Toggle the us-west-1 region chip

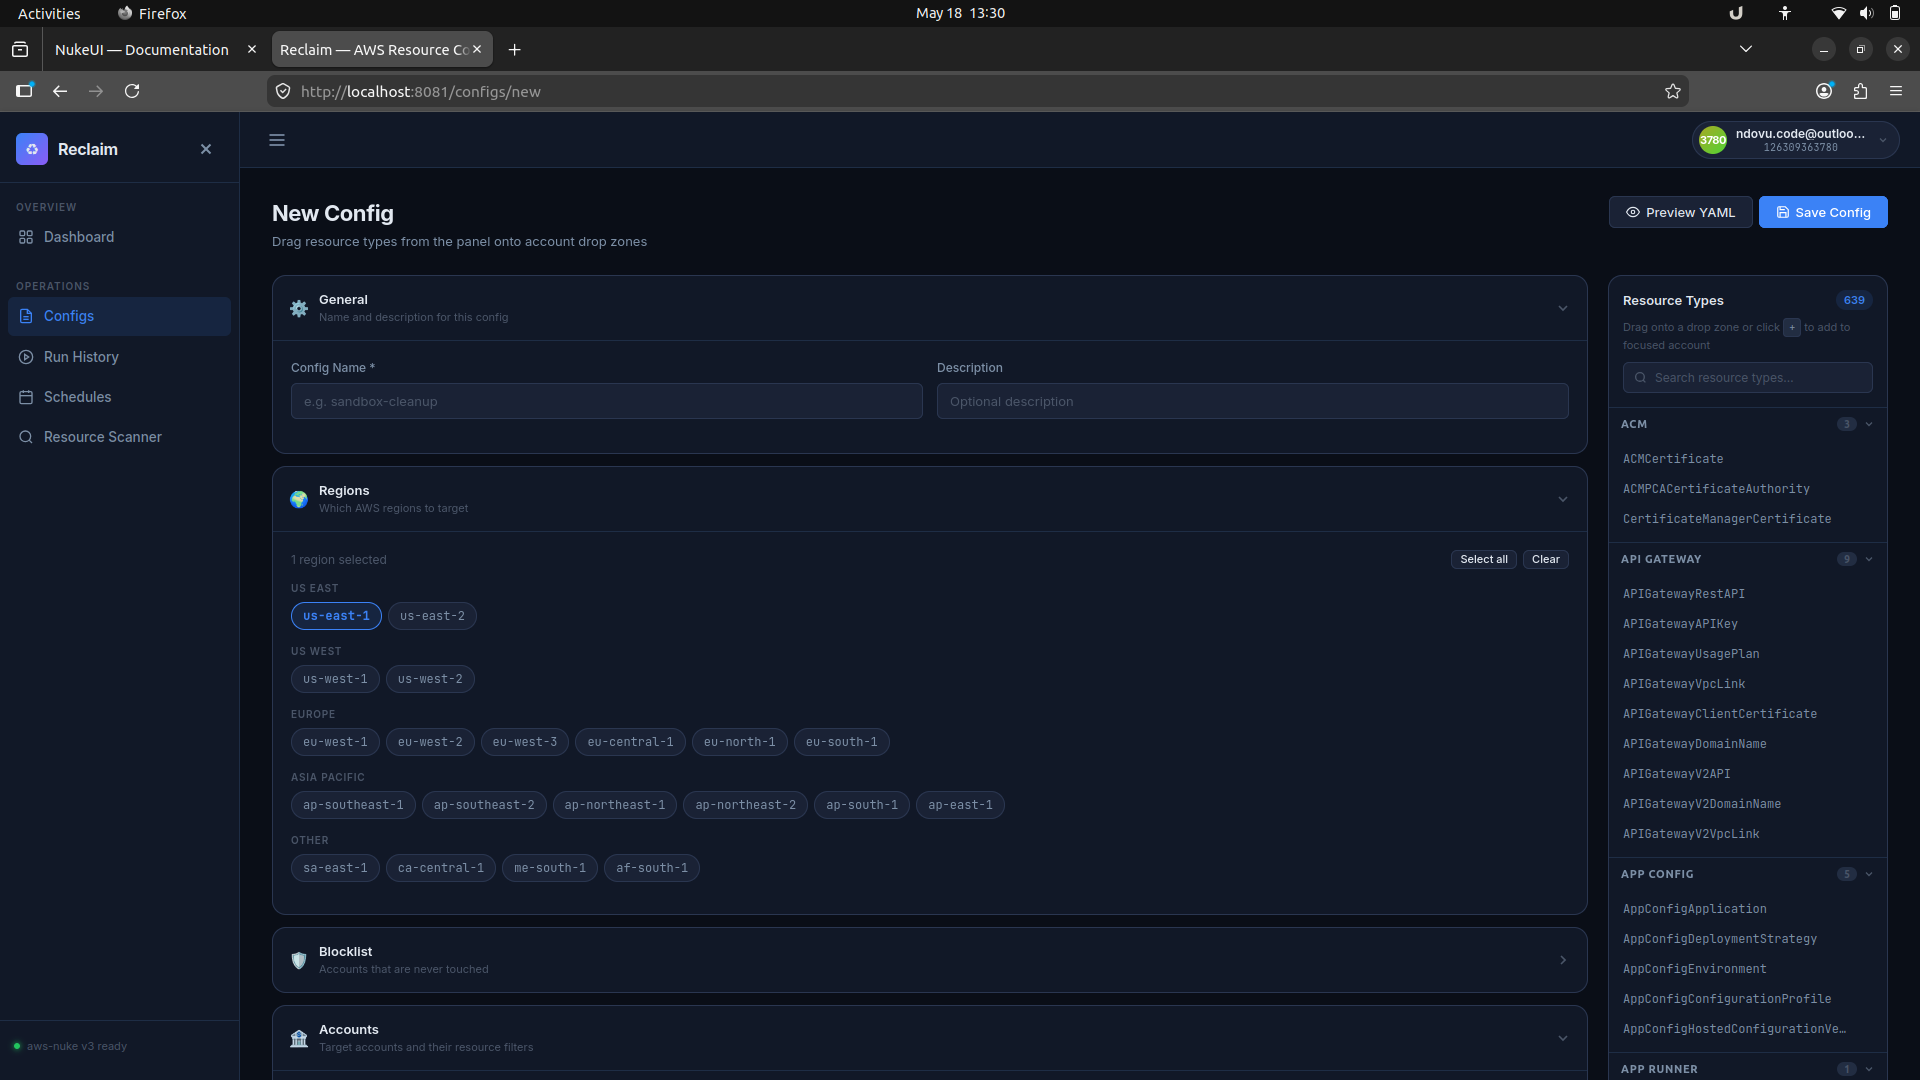point(335,679)
